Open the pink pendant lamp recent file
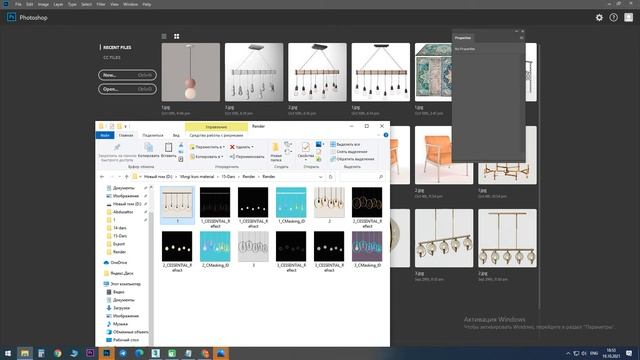 (x=191, y=72)
